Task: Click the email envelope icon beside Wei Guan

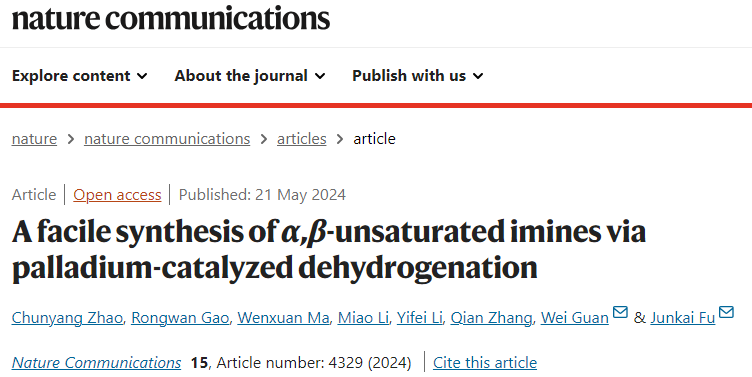Action: click(620, 312)
